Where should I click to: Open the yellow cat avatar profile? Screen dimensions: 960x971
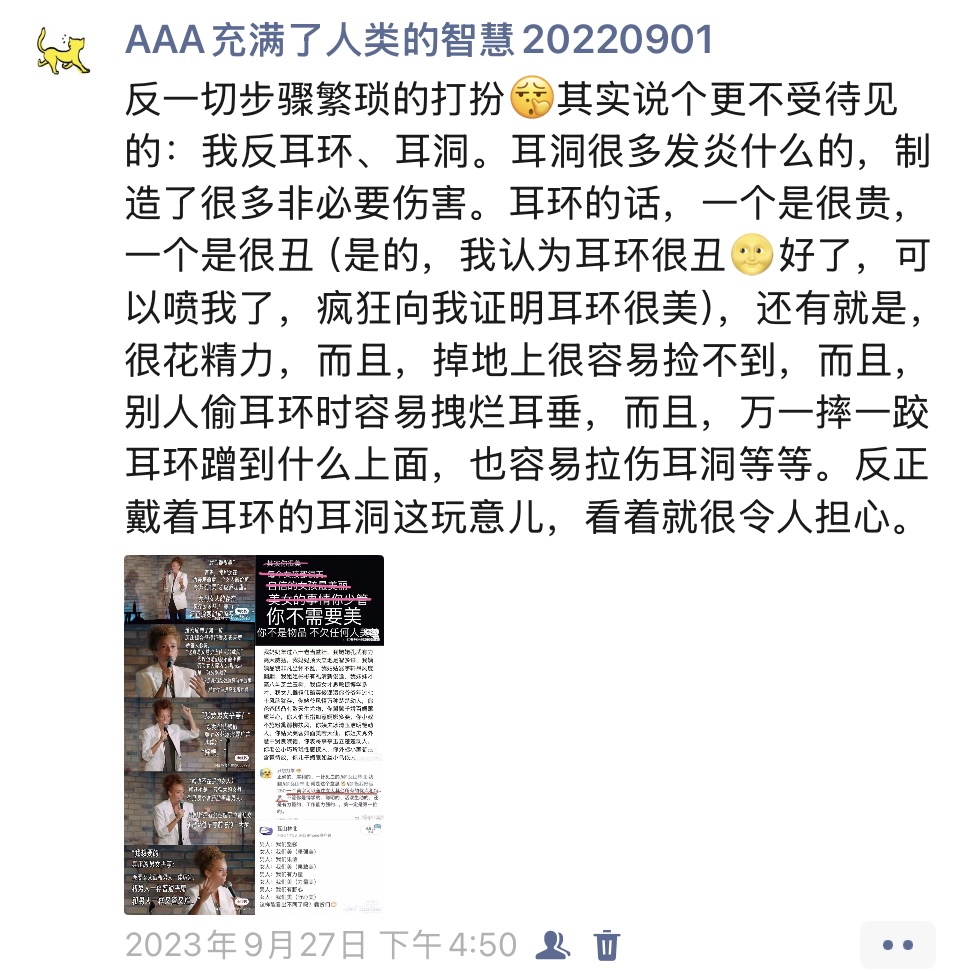63,51
